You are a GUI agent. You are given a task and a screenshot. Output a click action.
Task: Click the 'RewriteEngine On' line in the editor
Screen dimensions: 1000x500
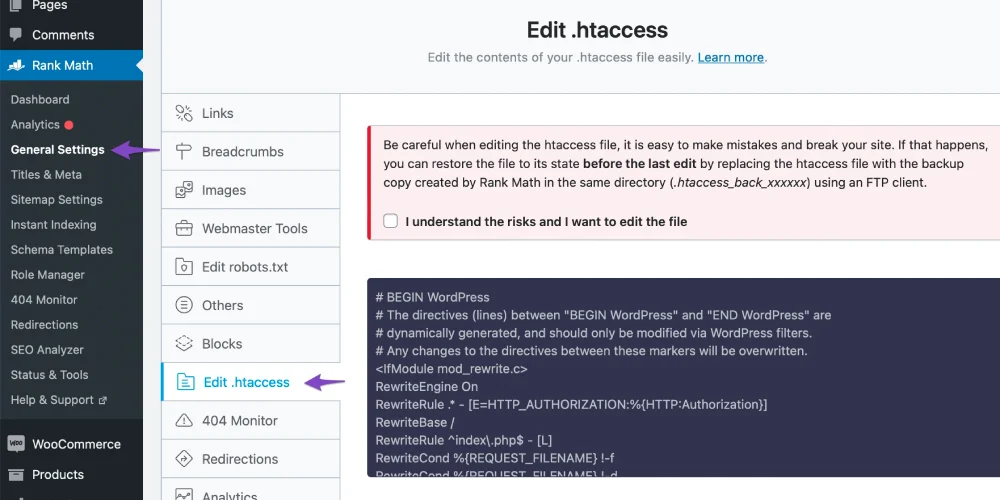pyautogui.click(x=427, y=386)
